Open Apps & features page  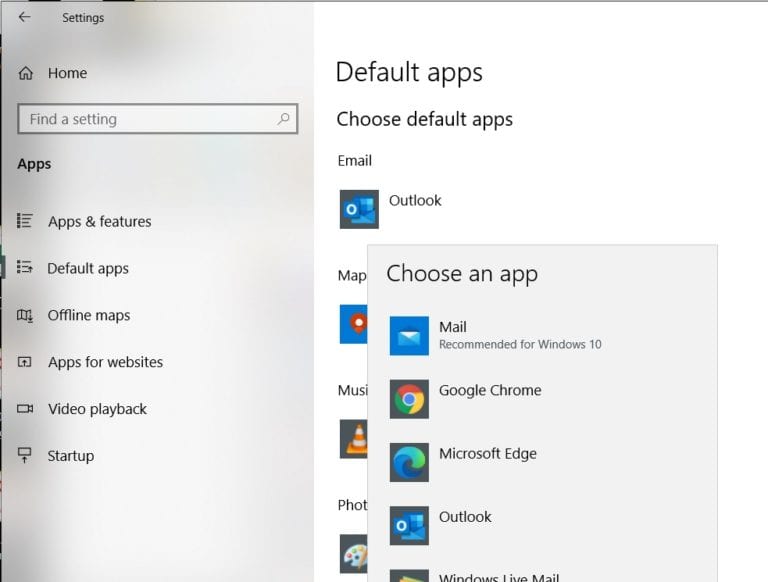point(99,221)
